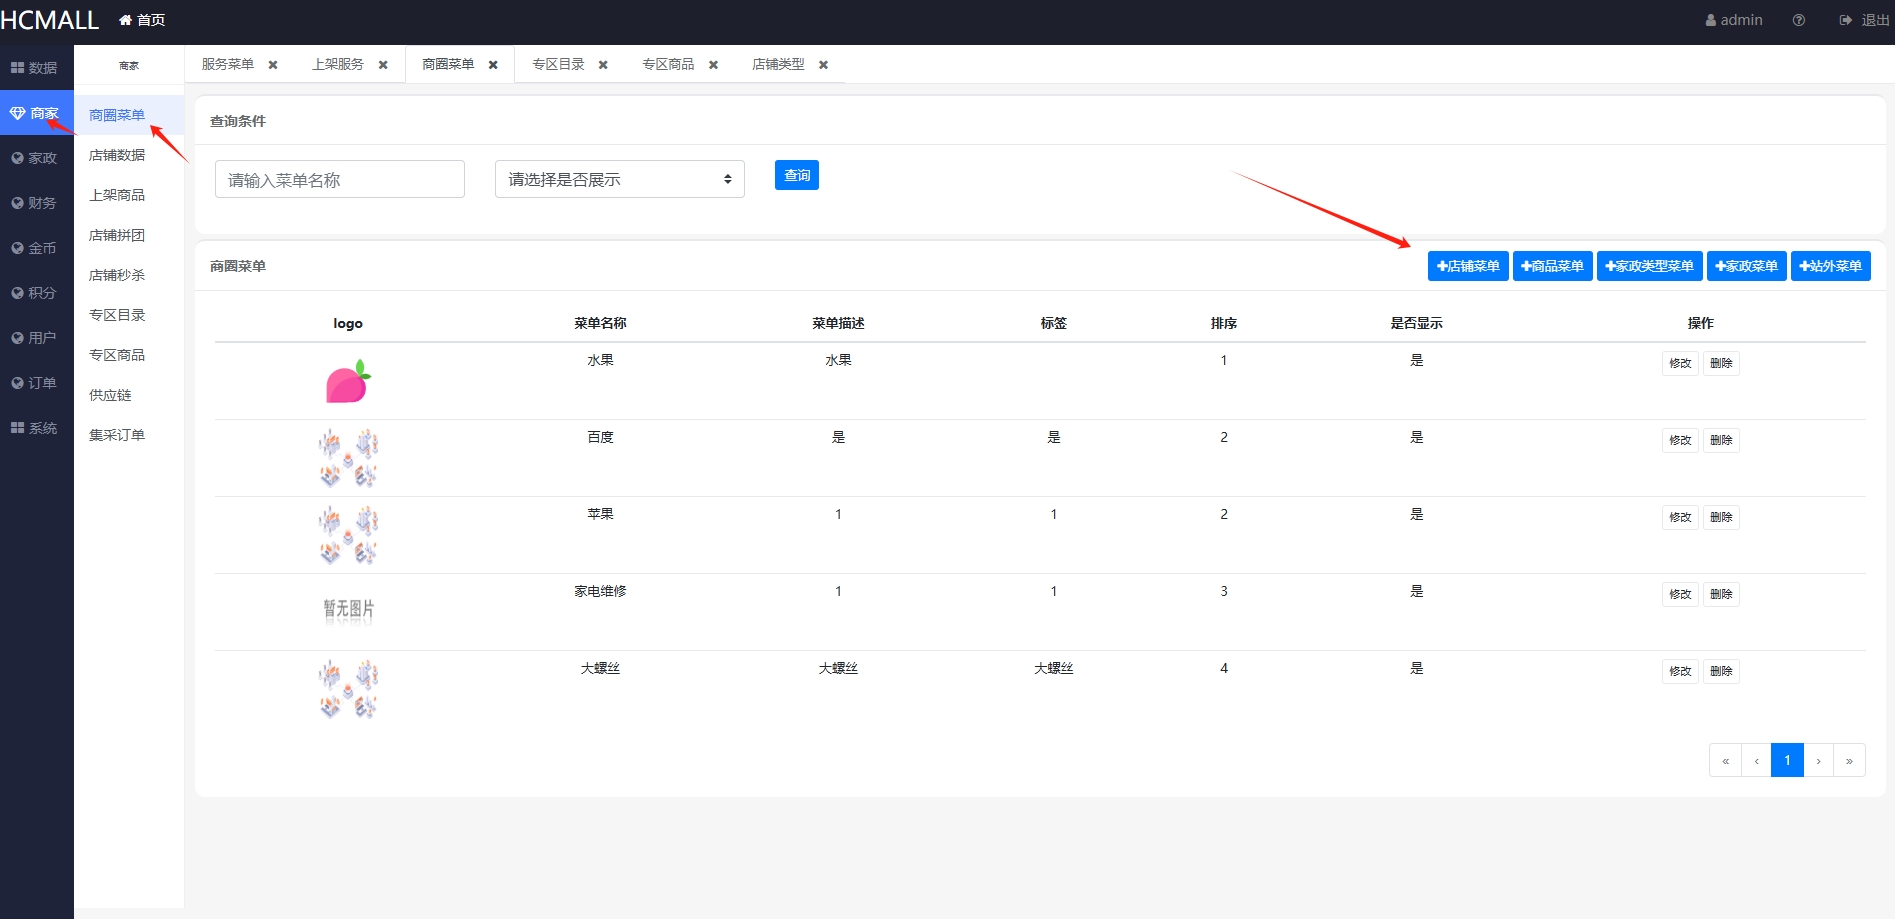The height and width of the screenshot is (919, 1895).
Task: Open the 系统 sidebar section
Action: (36, 428)
